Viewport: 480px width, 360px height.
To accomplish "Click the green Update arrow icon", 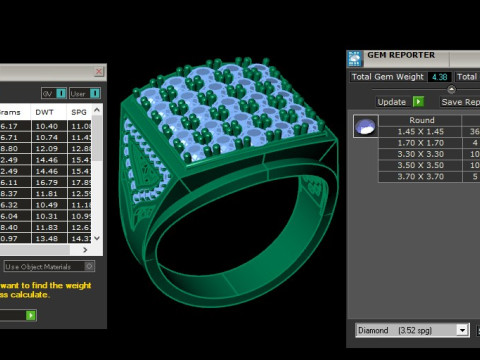I will pyautogui.click(x=418, y=101).
